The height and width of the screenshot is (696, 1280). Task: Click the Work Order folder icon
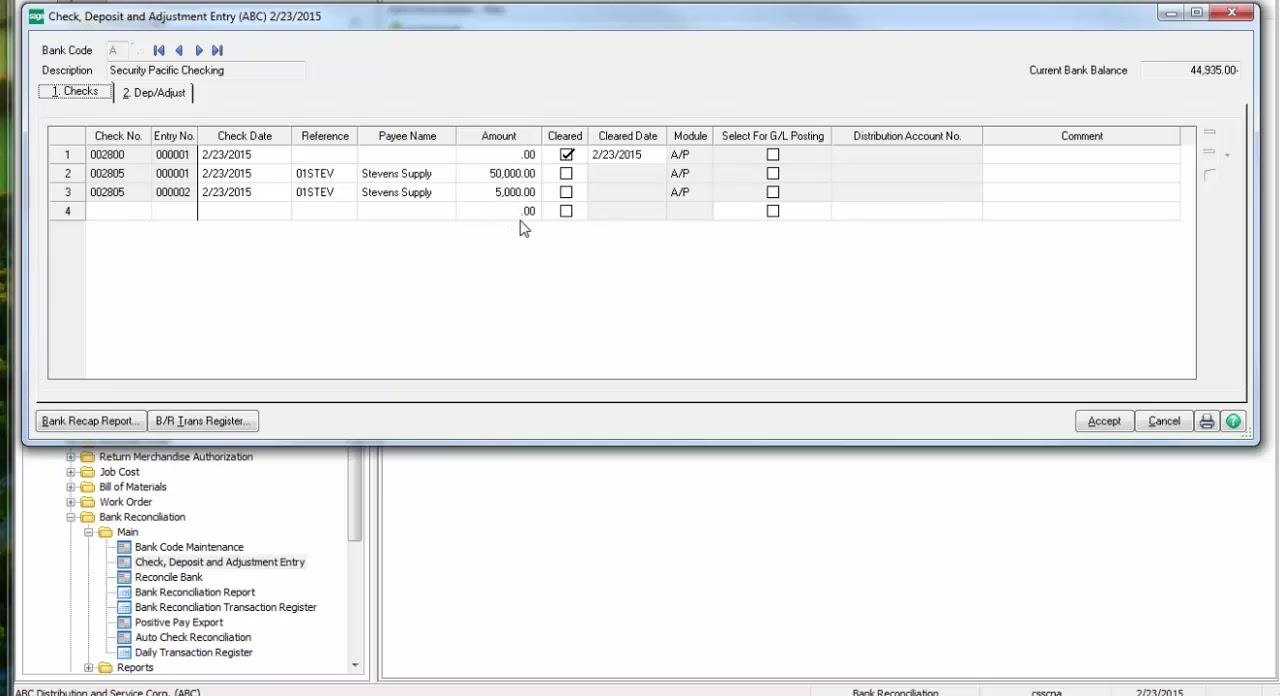pyautogui.click(x=87, y=502)
